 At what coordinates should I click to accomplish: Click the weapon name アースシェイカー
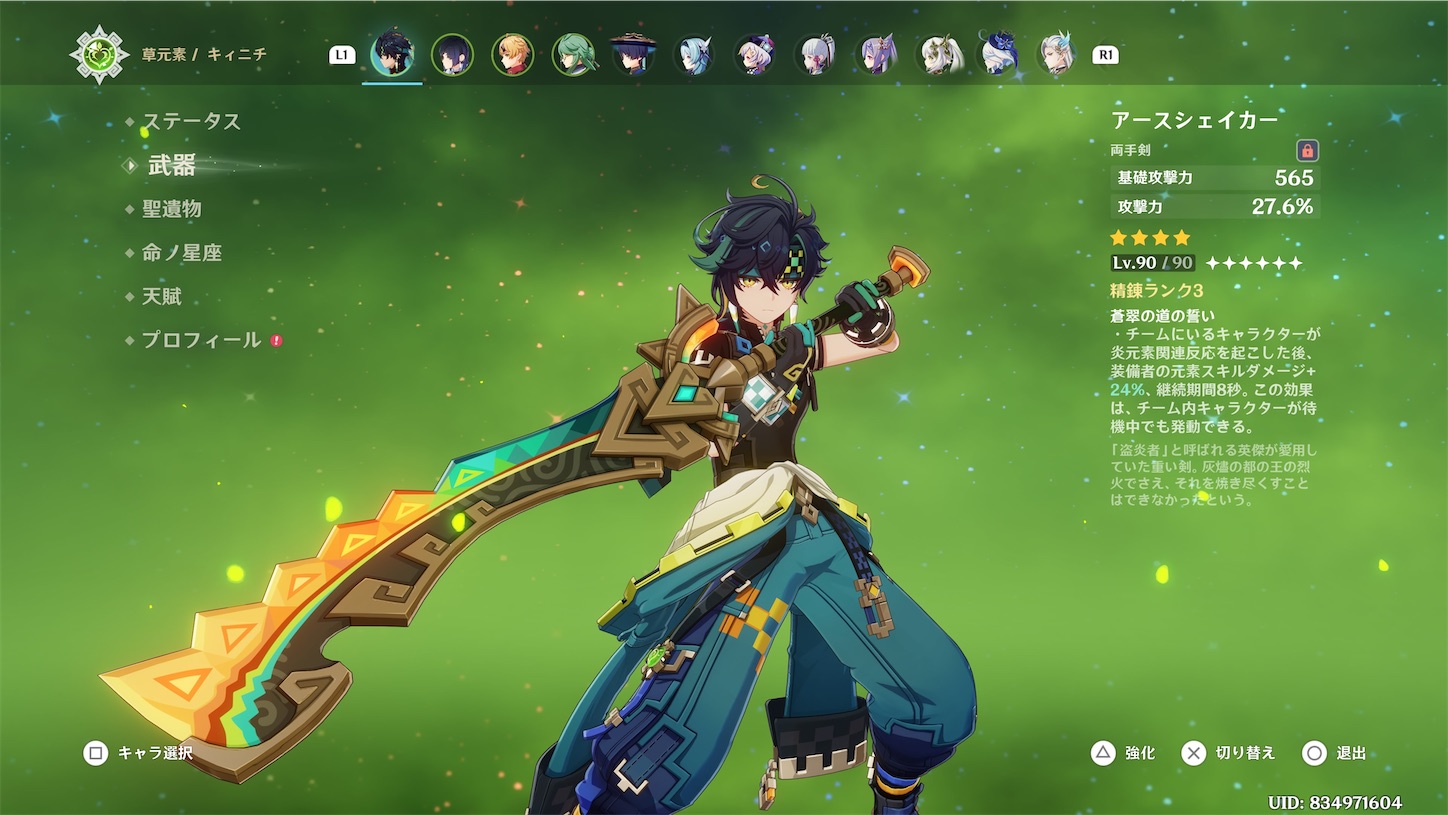pyautogui.click(x=1195, y=121)
